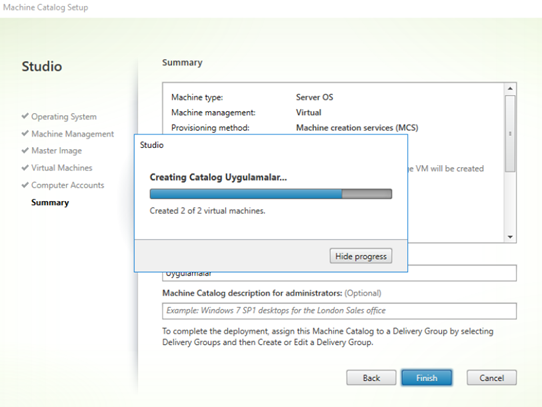Viewport: 542px width, 407px height.
Task: Click the summary panel vertical scrollbar thumb
Action: 510,133
